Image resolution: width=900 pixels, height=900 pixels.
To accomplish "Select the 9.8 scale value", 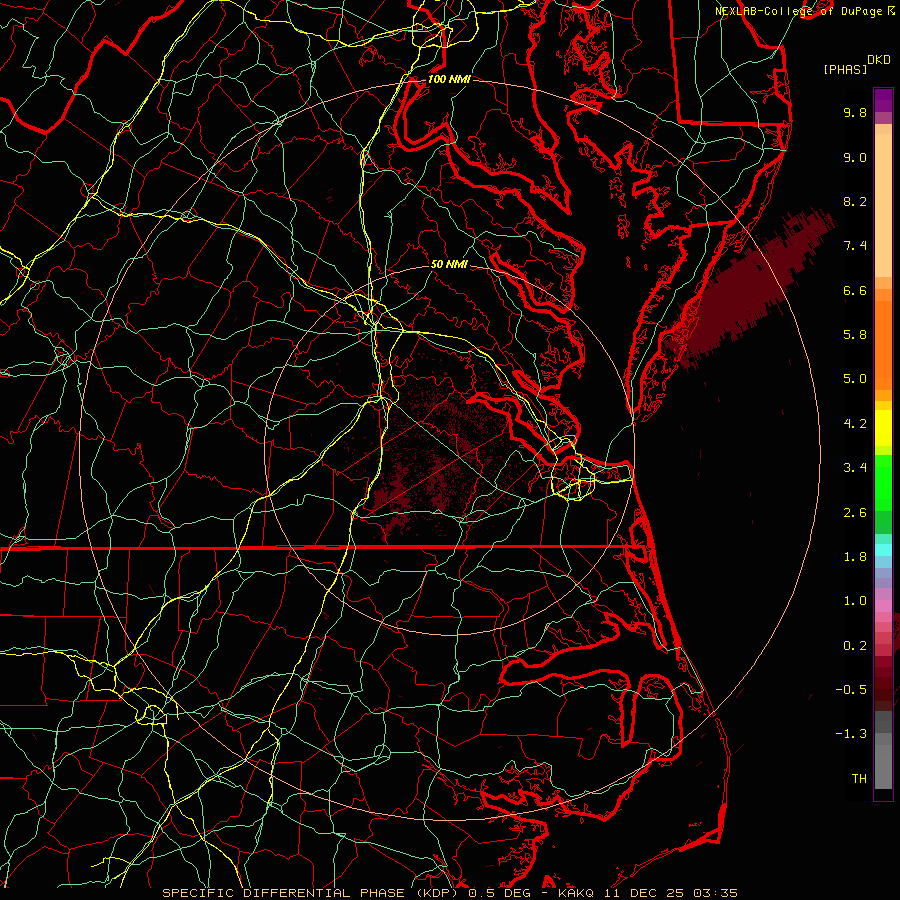I will tap(855, 112).
